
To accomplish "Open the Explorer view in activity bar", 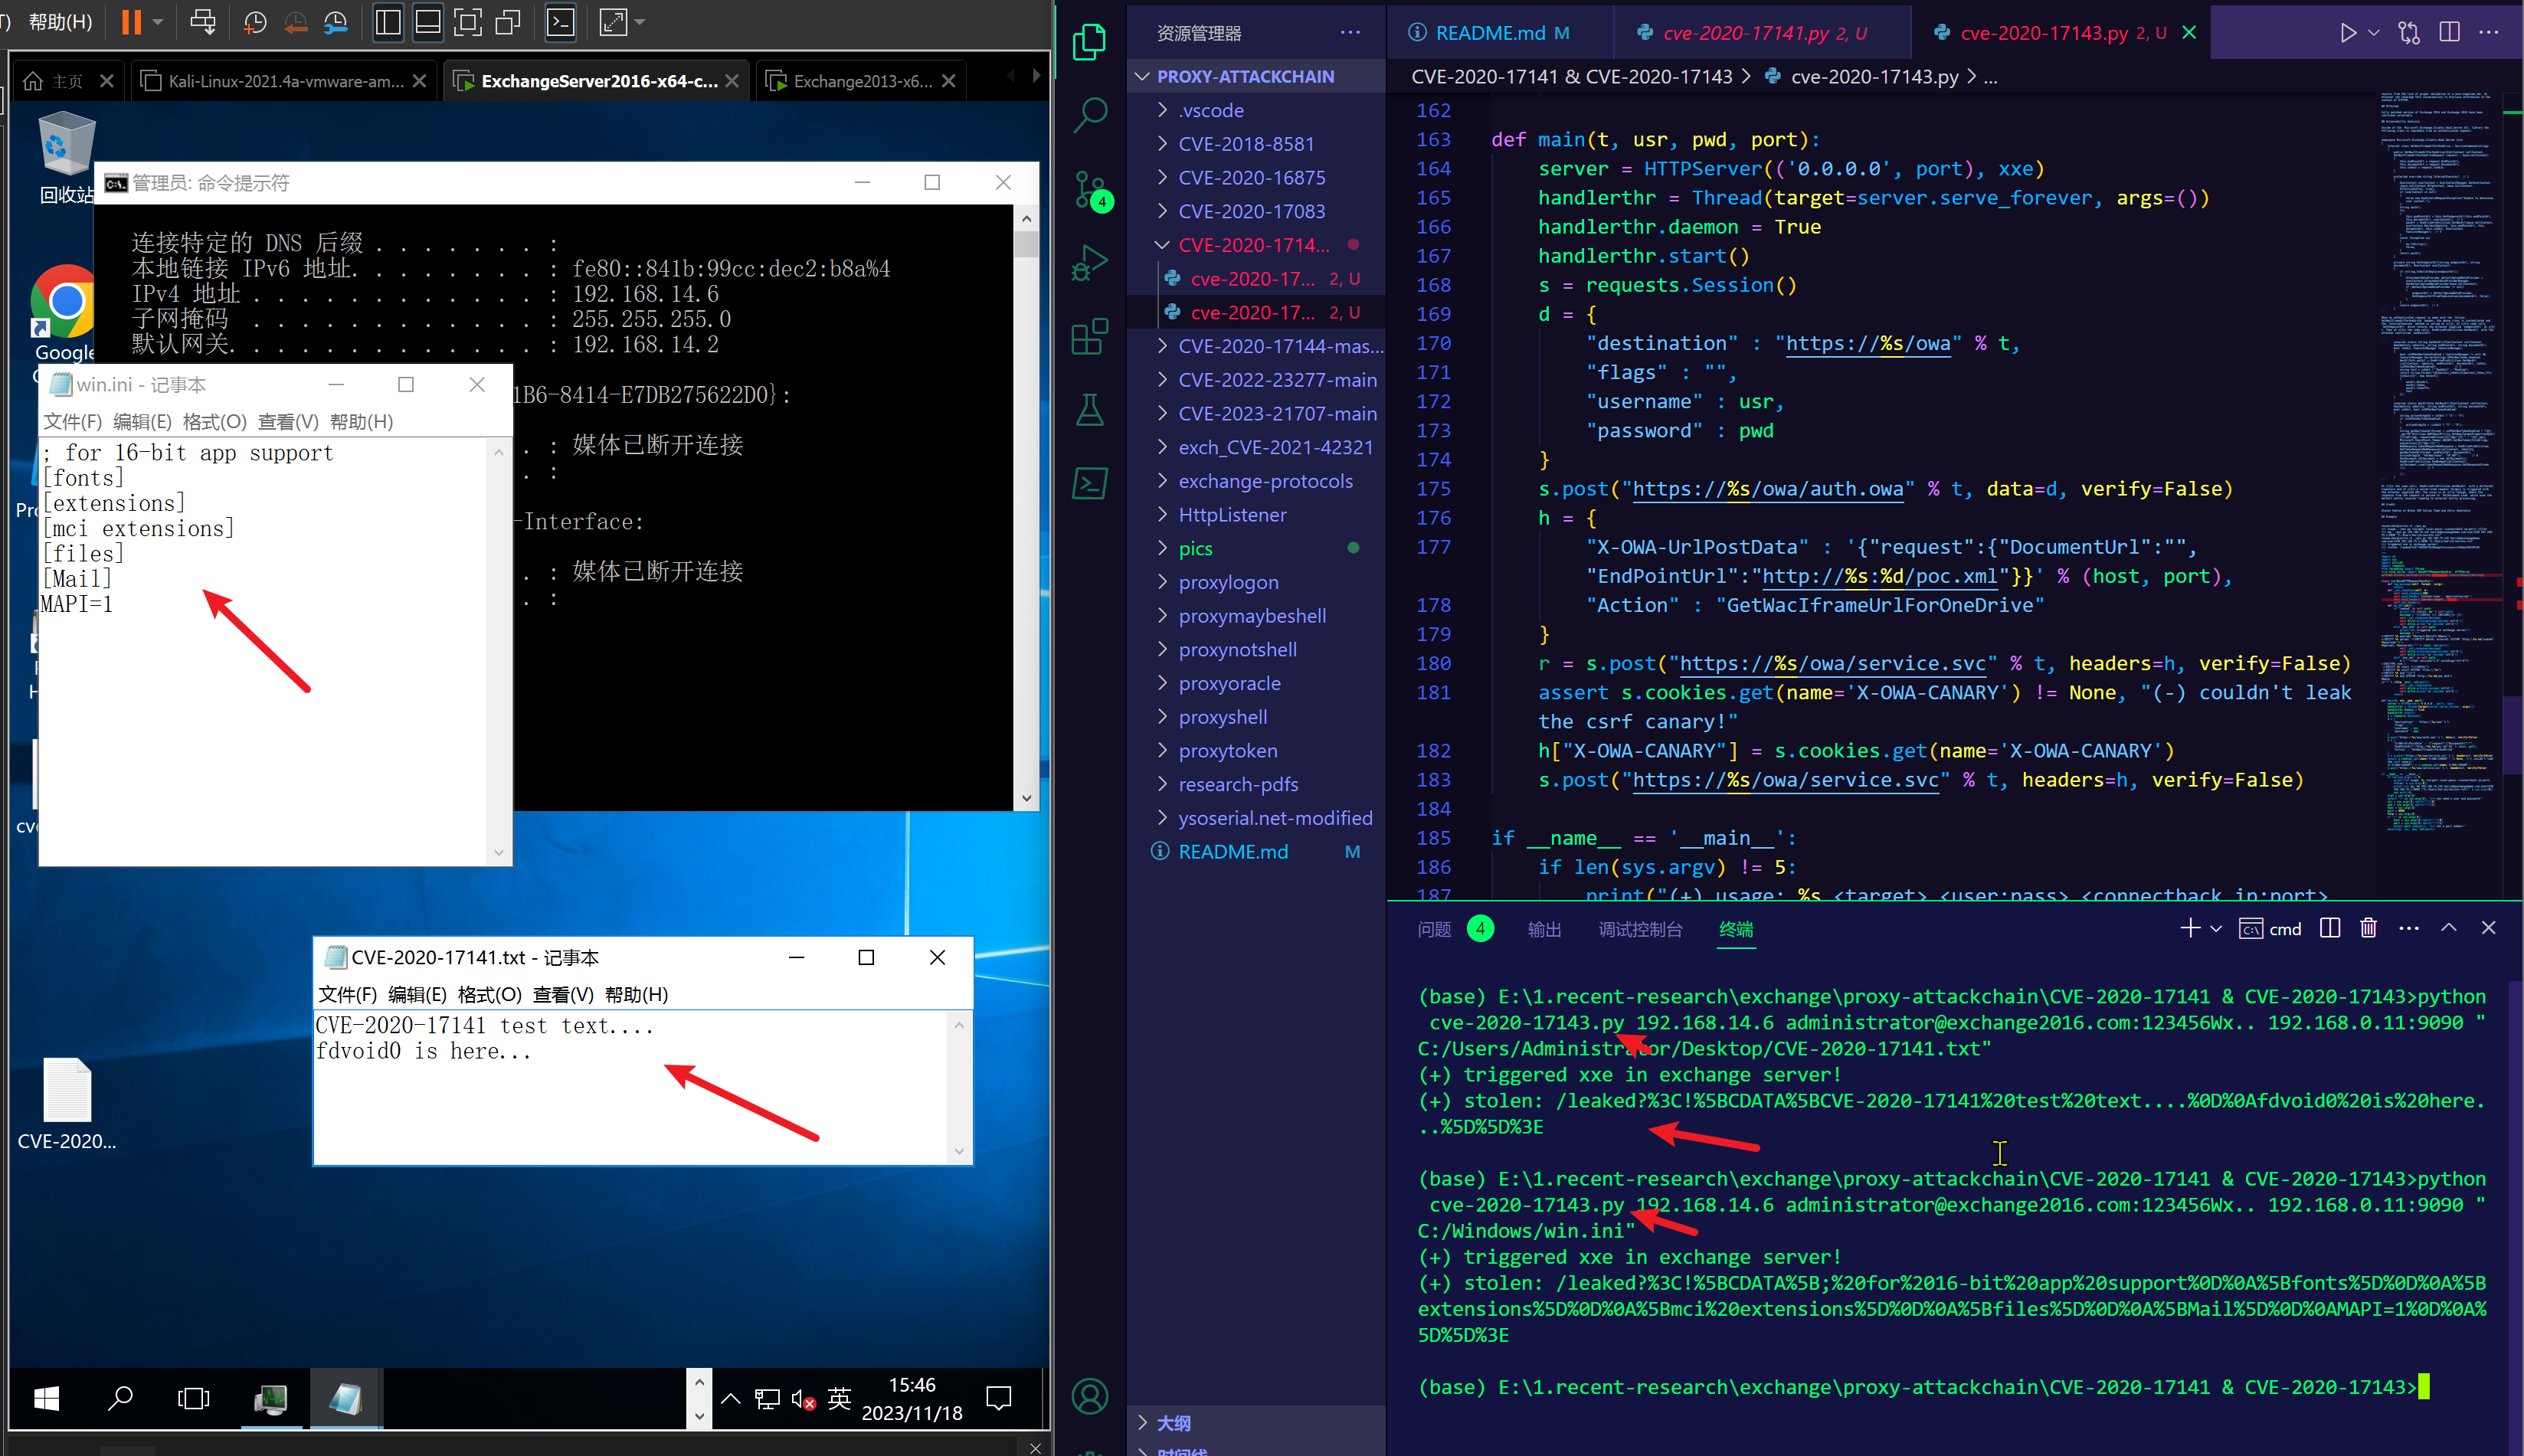I will coord(1089,42).
